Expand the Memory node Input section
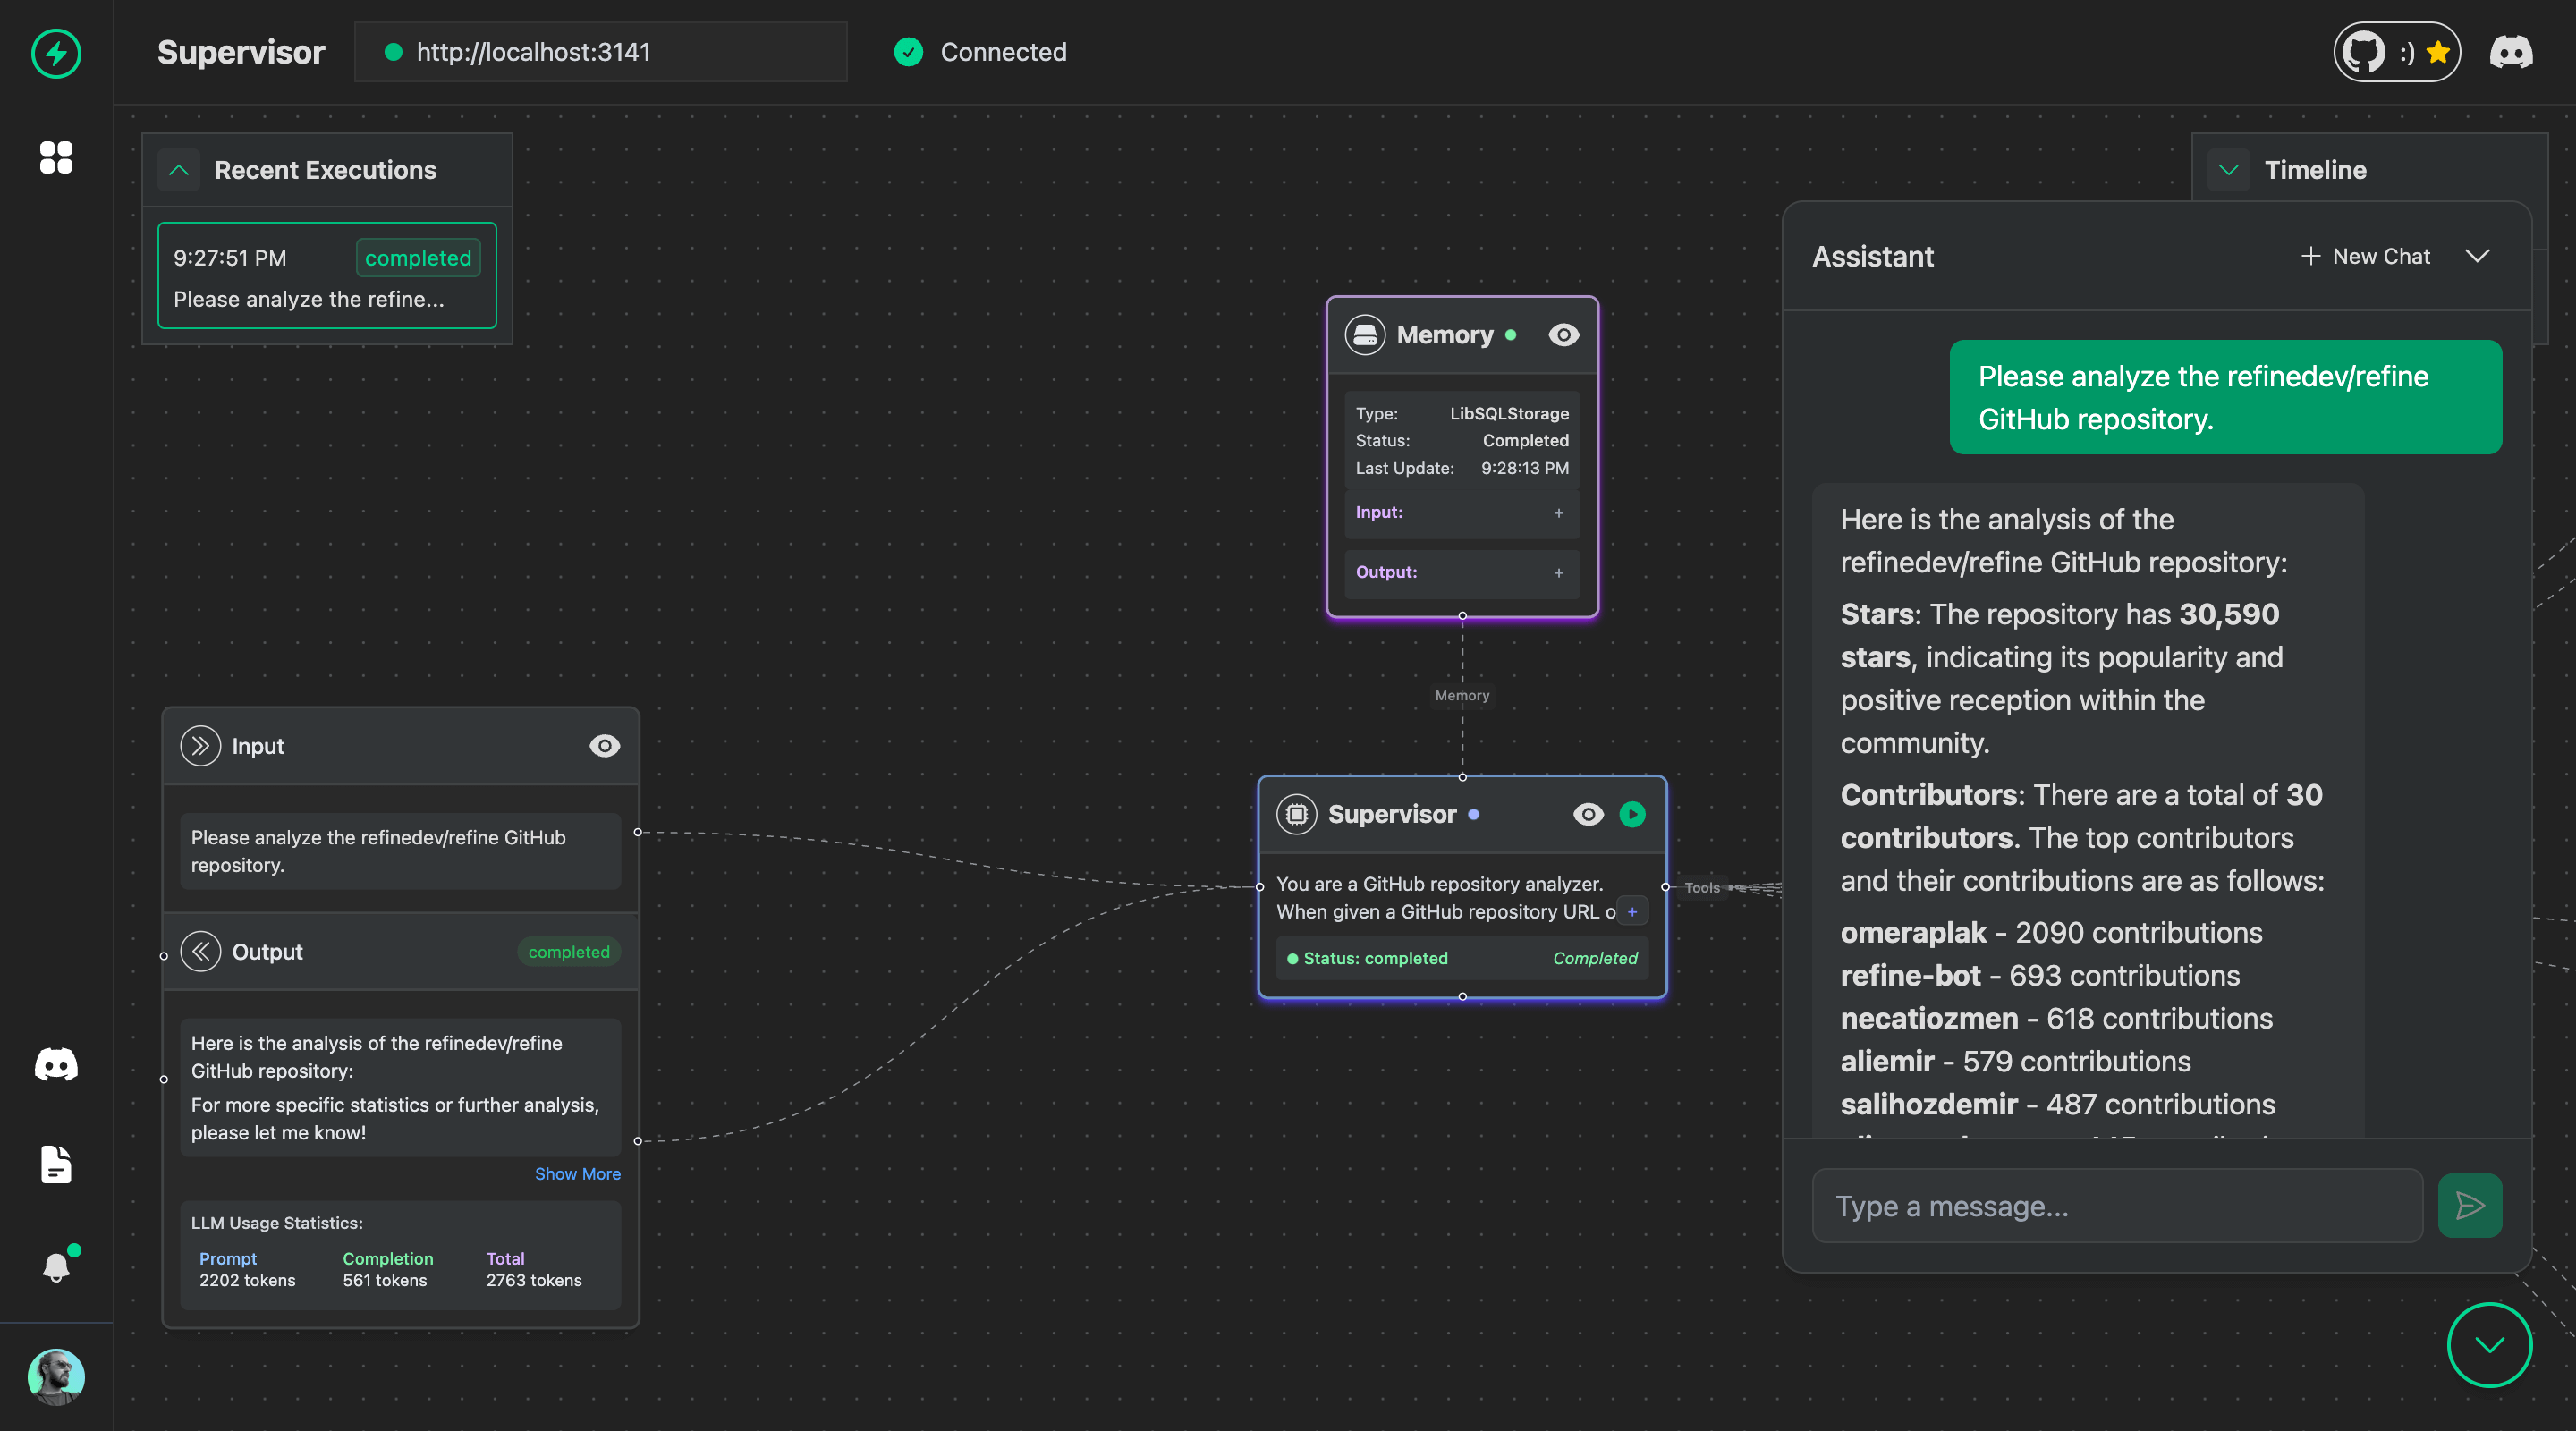2576x1431 pixels. [1558, 513]
